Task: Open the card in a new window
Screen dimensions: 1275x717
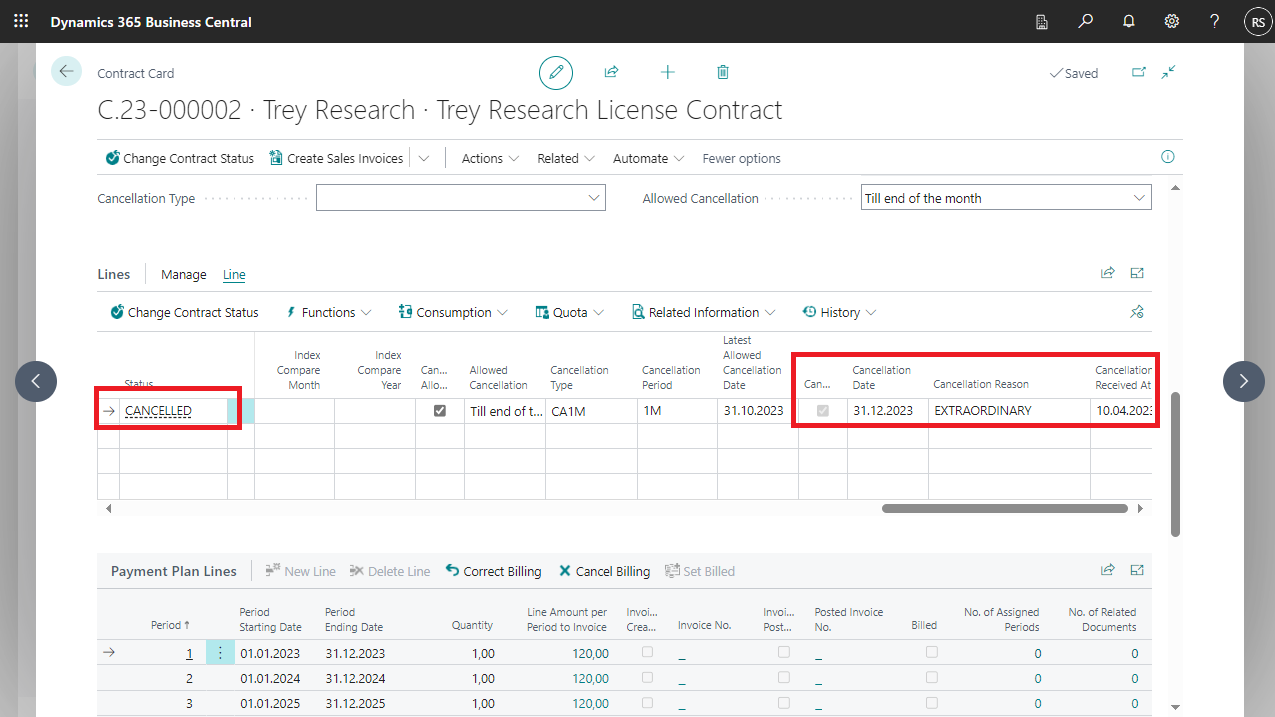Action: (1139, 72)
